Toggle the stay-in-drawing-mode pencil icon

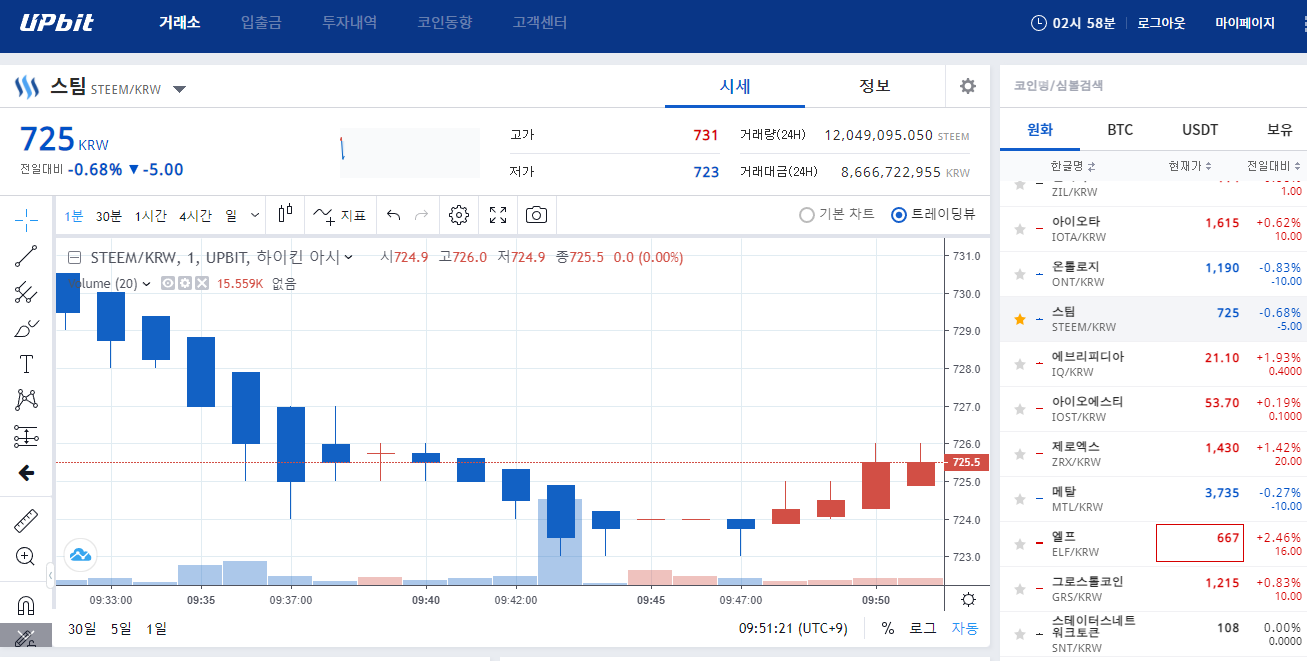27,636
